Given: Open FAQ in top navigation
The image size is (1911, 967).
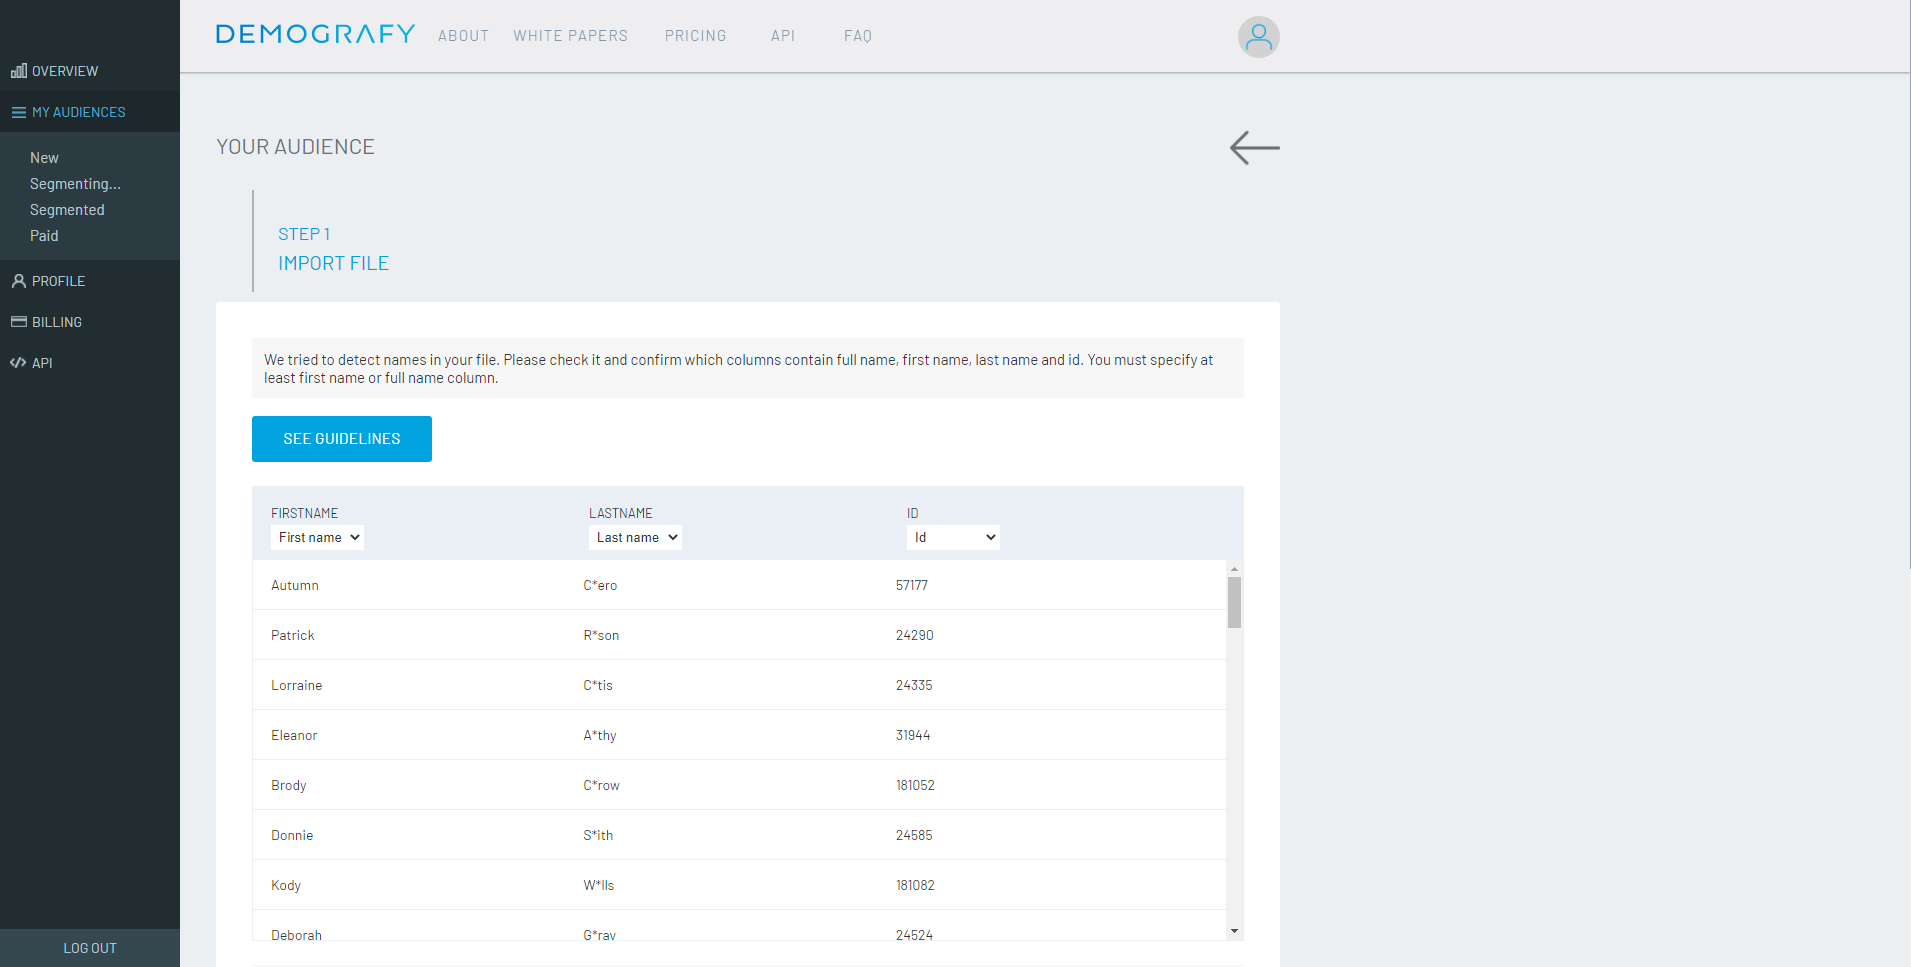Looking at the screenshot, I should click(858, 36).
